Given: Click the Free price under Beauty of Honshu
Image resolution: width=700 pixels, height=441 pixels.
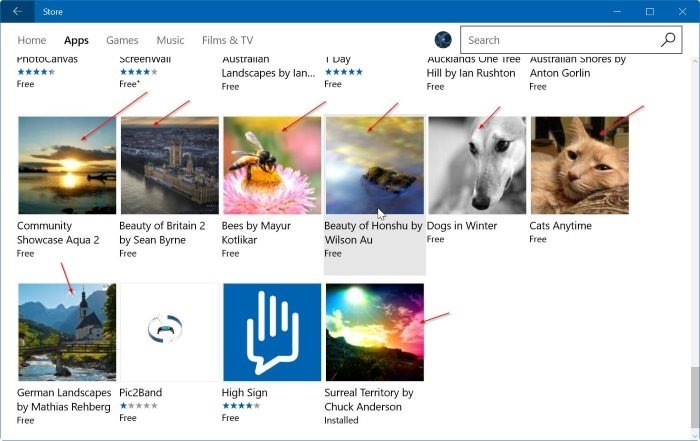Looking at the screenshot, I should [333, 254].
